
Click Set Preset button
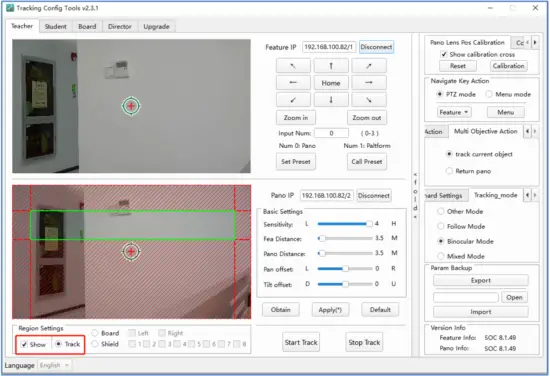(x=296, y=162)
